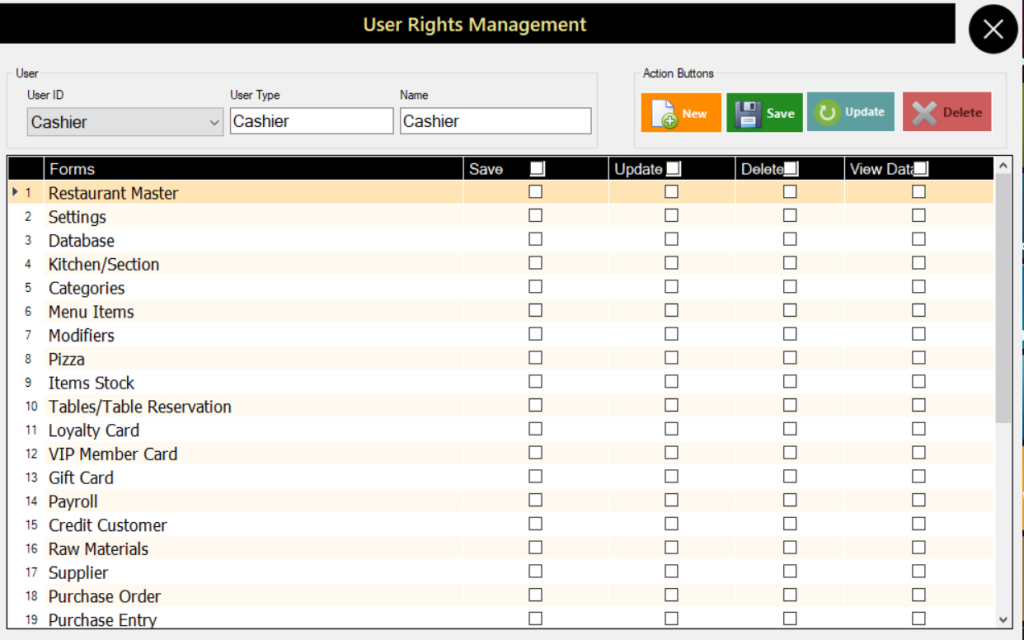Viewport: 1024px width, 640px height.
Task: Click the red Delete action button
Action: [947, 112]
